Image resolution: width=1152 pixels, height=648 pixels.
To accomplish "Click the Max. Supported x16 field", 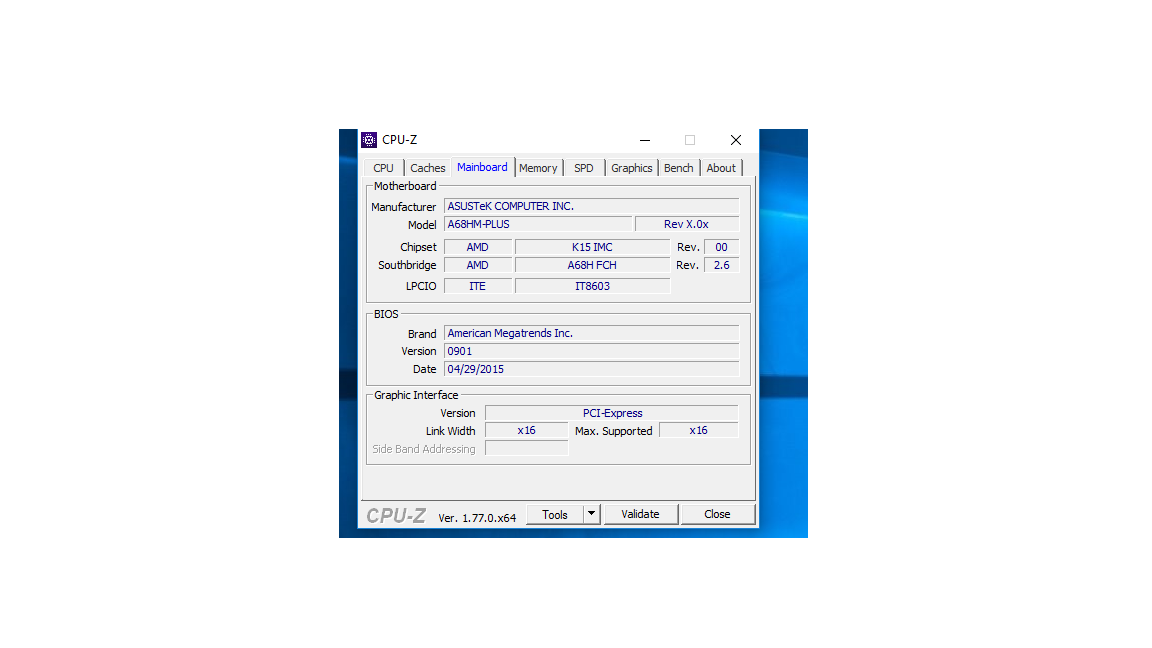I will [699, 431].
